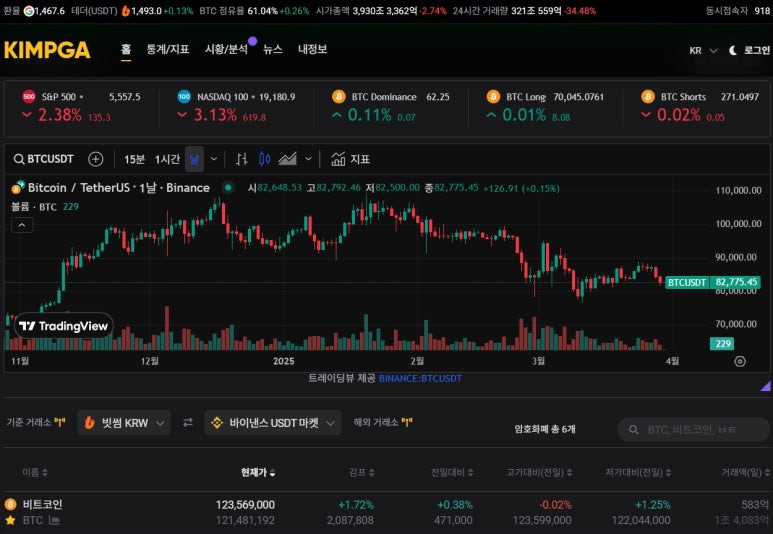This screenshot has width=773, height=534.
Task: Open the 바이낸스 USDT 마켓 dropdown
Action: click(x=273, y=423)
